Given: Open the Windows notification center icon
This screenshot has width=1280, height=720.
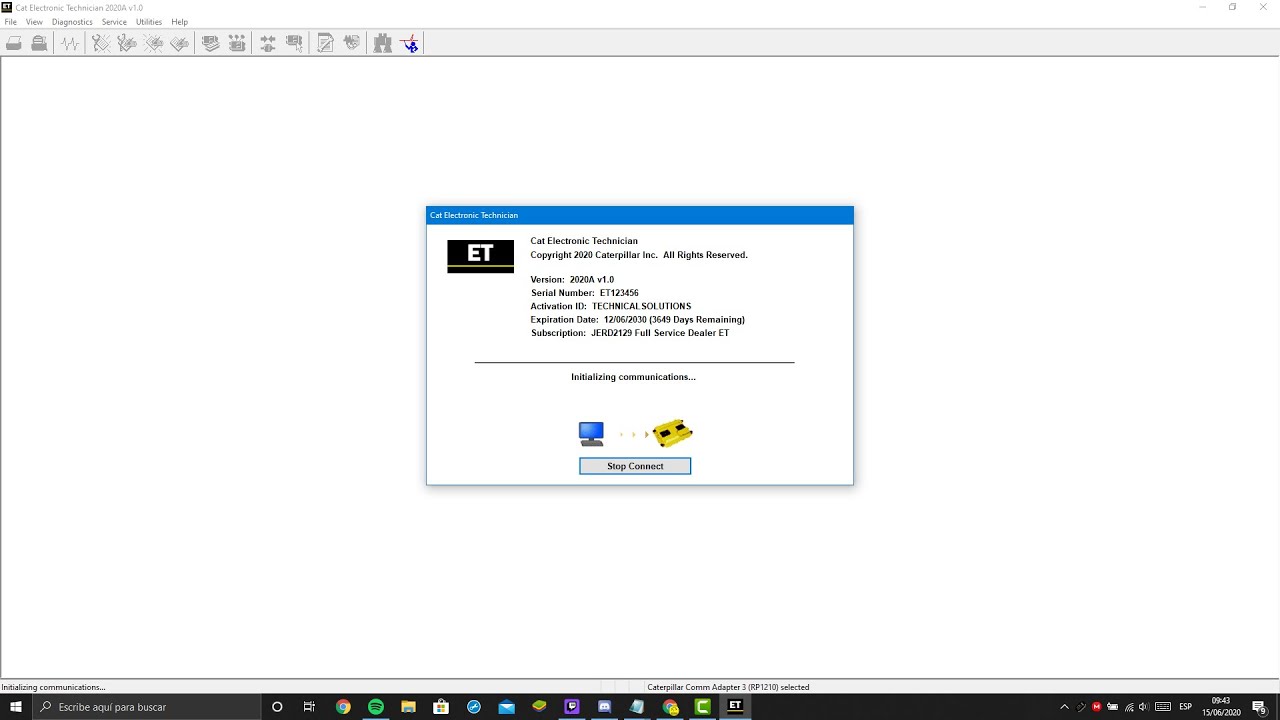Looking at the screenshot, I should [1259, 707].
